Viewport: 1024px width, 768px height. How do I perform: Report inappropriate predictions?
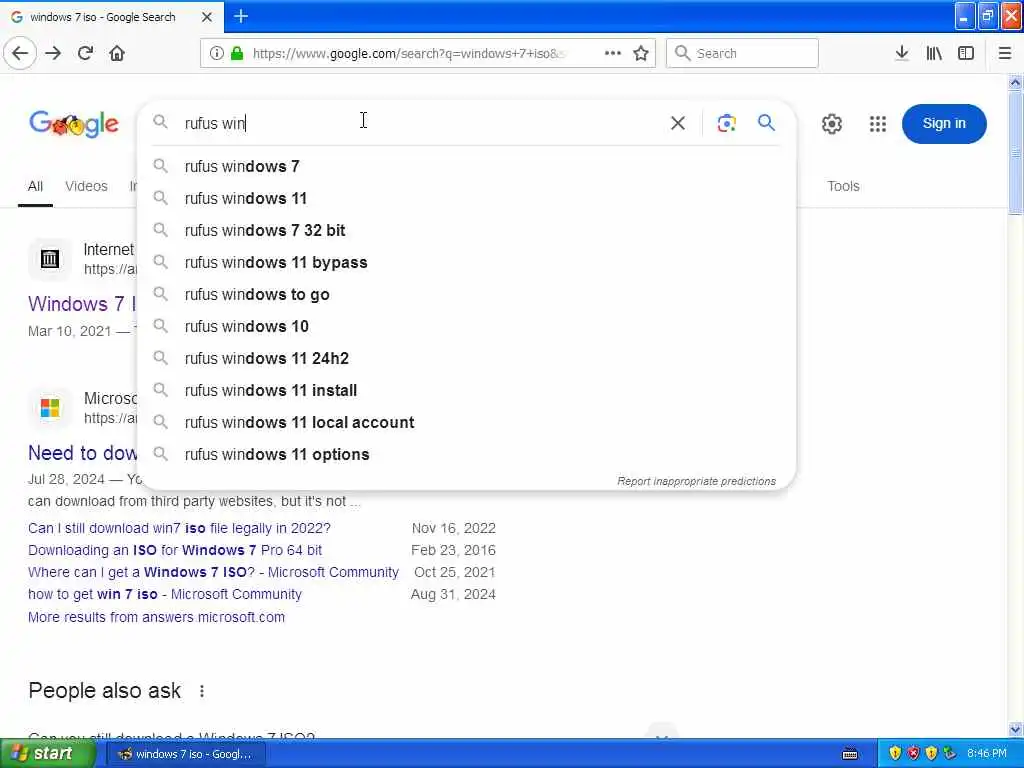pyautogui.click(x=696, y=481)
